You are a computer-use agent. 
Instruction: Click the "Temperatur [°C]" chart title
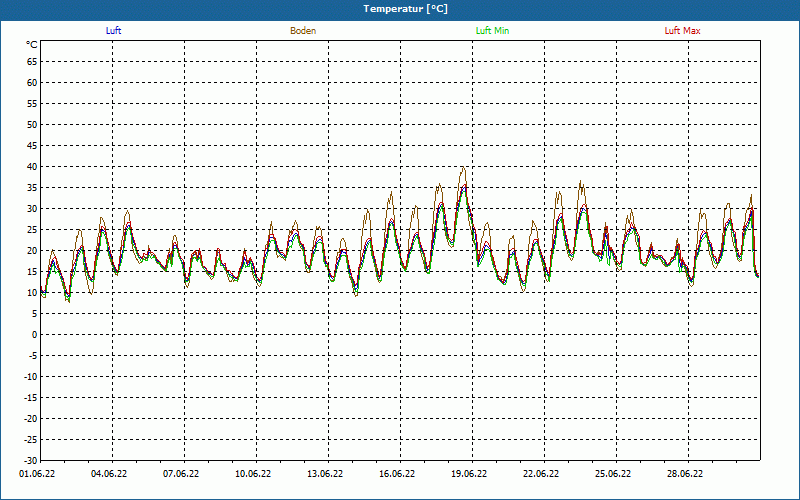(x=406, y=9)
